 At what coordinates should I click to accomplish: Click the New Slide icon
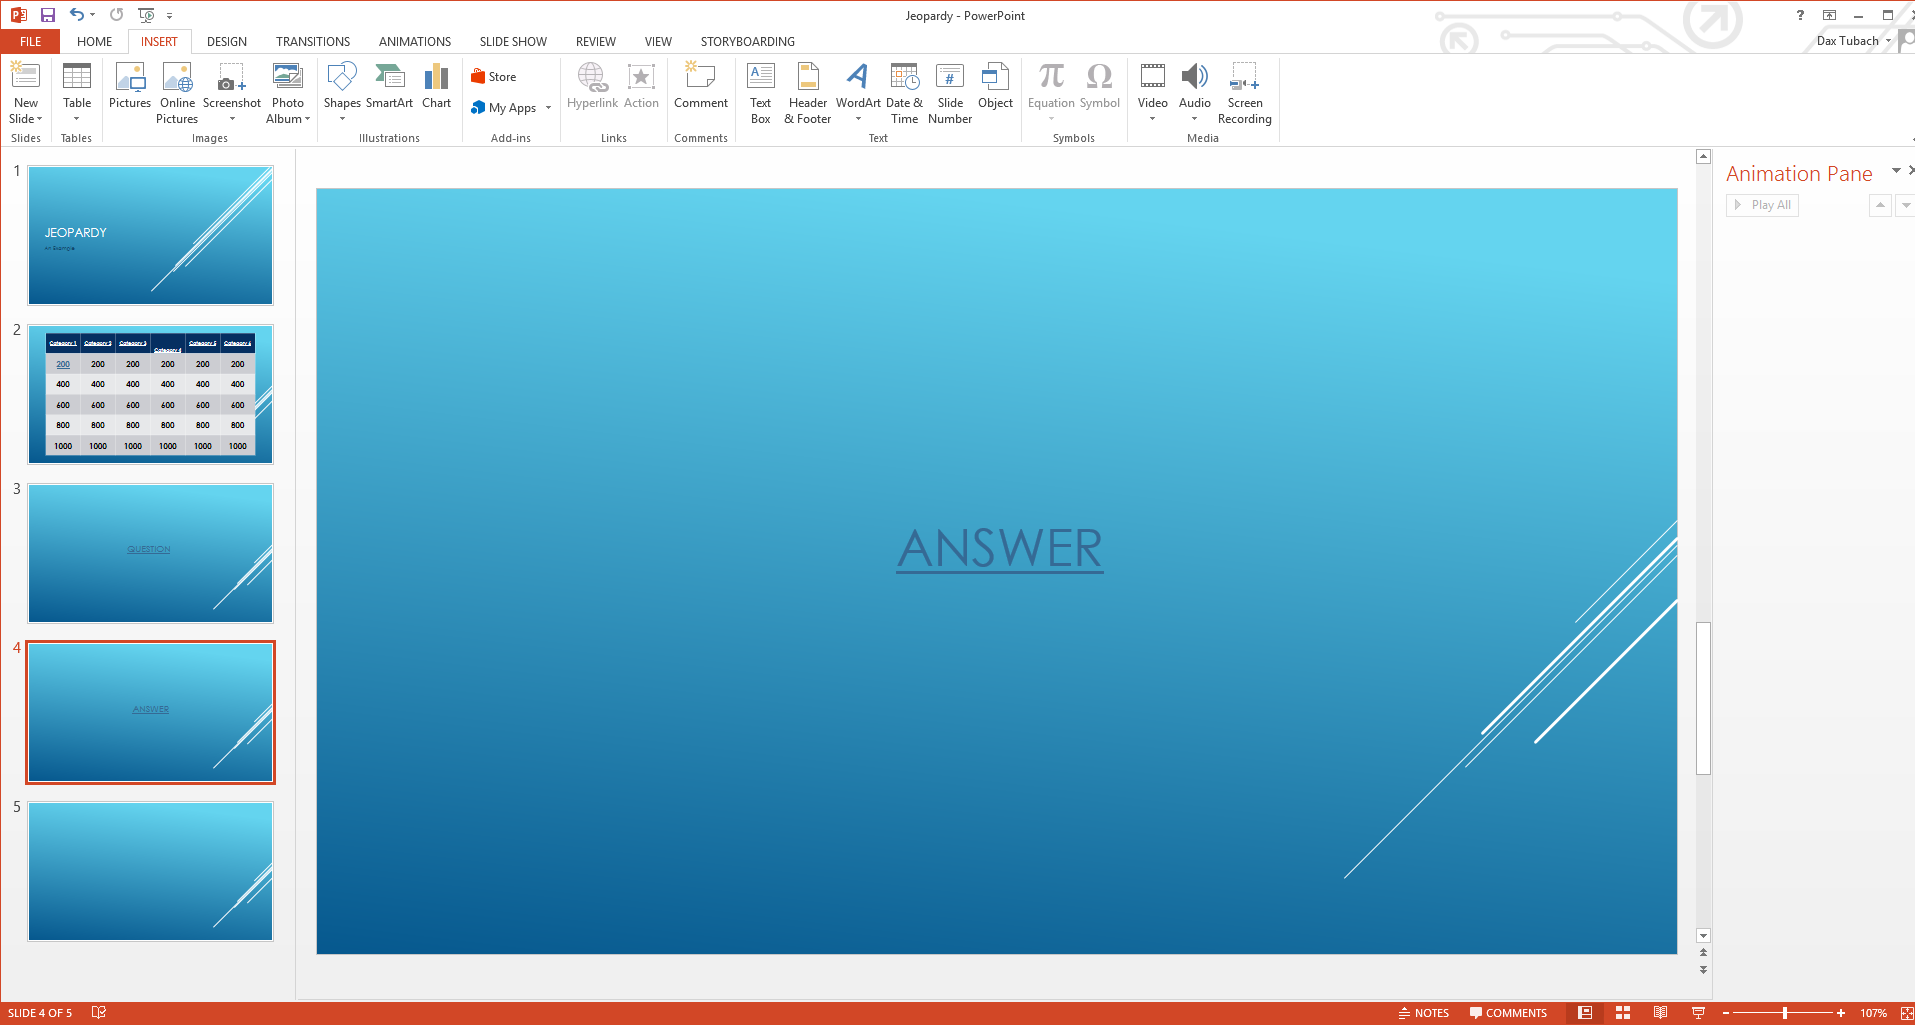click(x=25, y=76)
